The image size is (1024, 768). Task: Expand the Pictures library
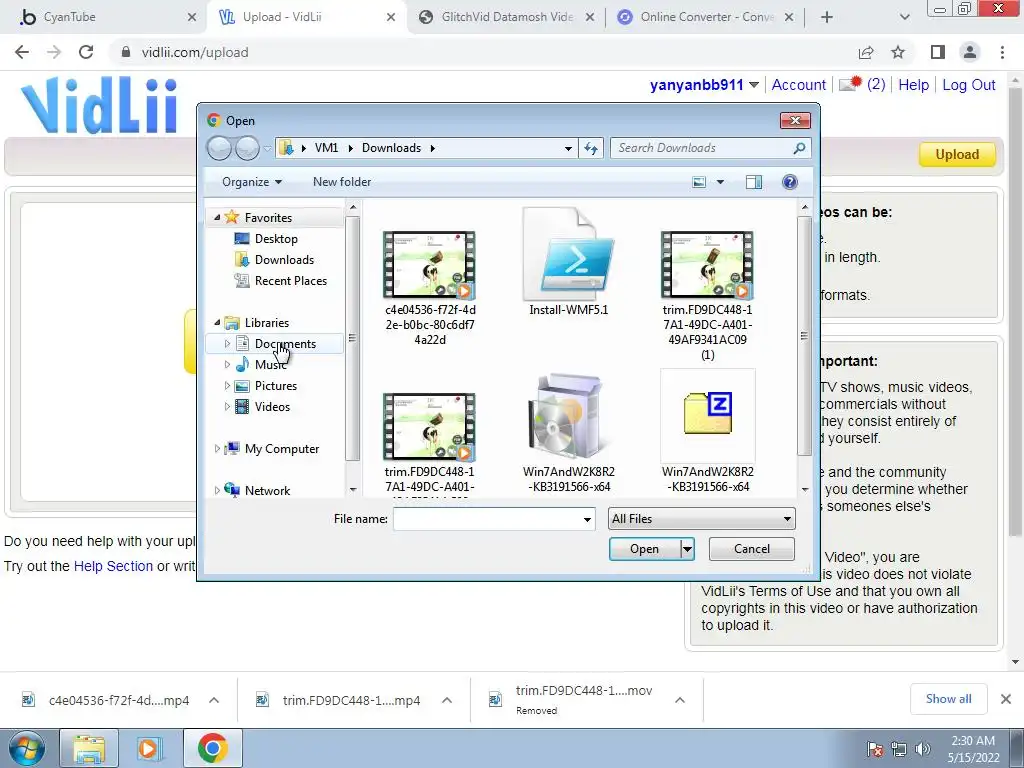[x=227, y=385]
